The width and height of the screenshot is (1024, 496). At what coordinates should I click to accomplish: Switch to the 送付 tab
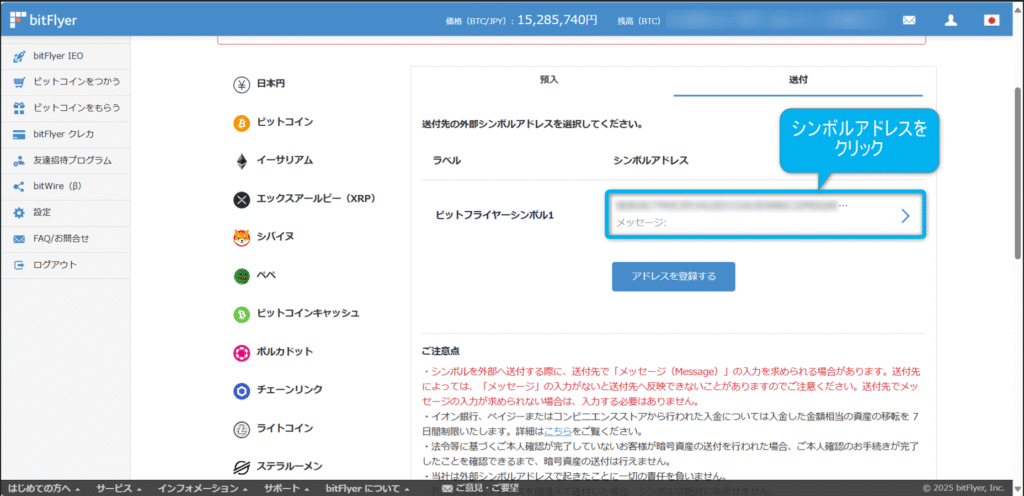click(x=798, y=80)
